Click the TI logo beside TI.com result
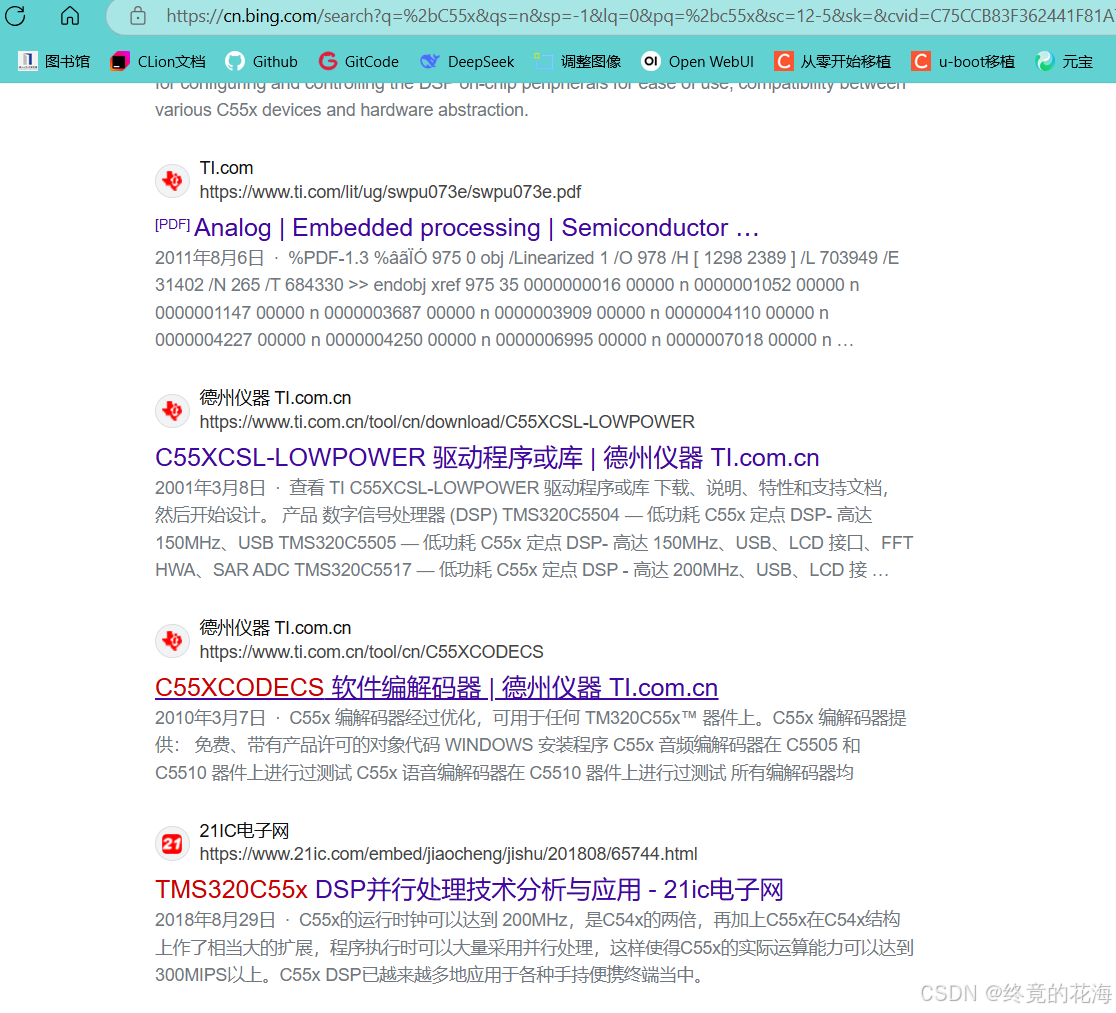Image resolution: width=1116 pixels, height=1013 pixels. [172, 181]
